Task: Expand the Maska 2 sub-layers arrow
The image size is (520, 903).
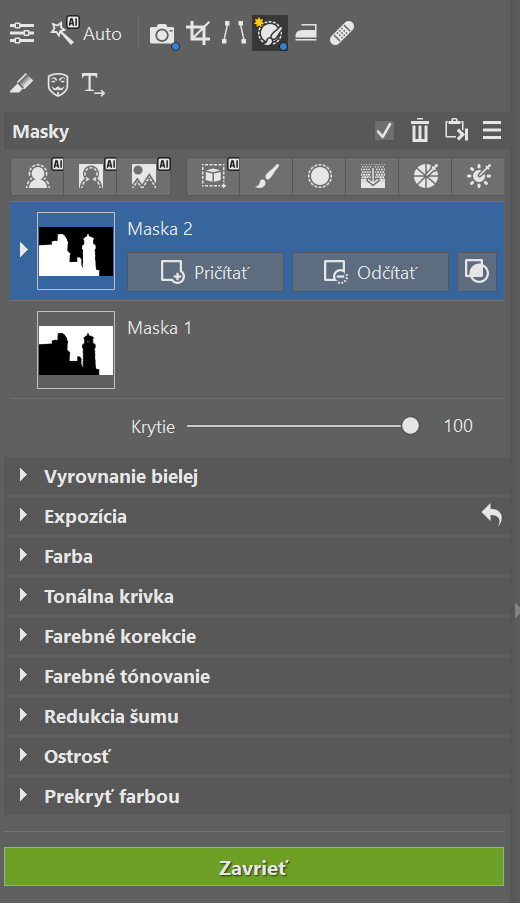Action: pos(24,250)
